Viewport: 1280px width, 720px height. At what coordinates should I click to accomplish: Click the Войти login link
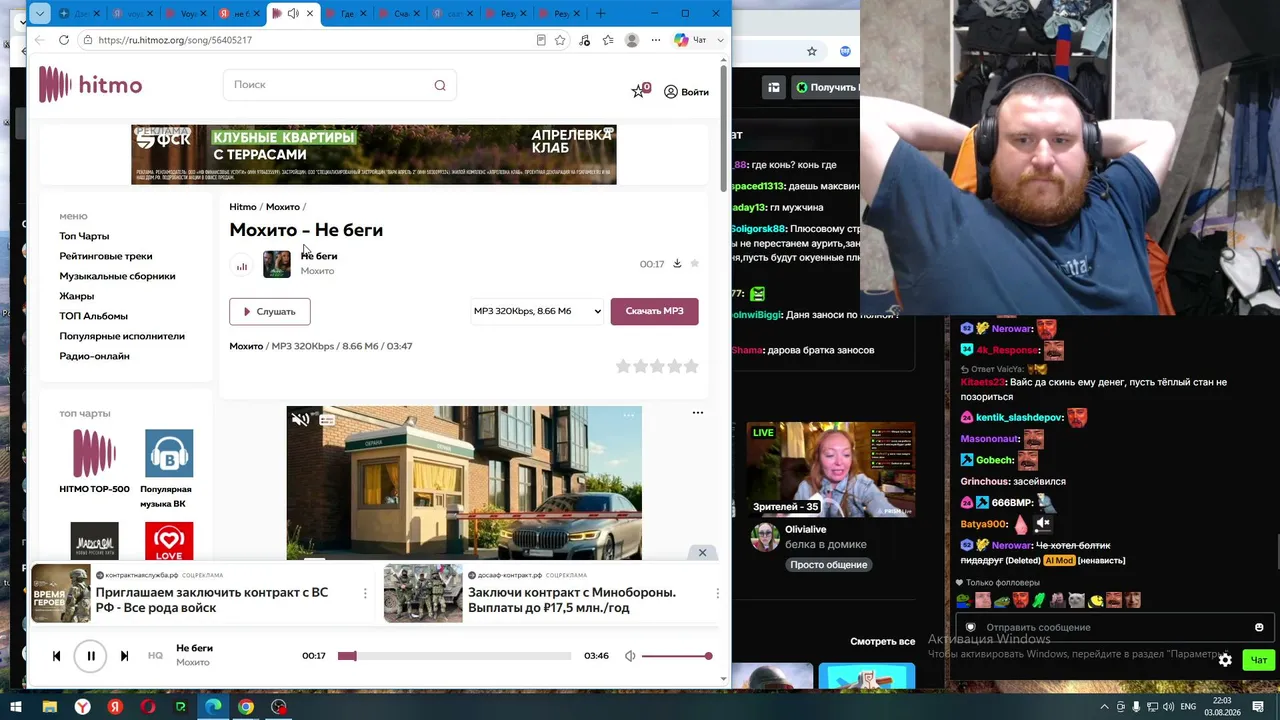coord(686,92)
